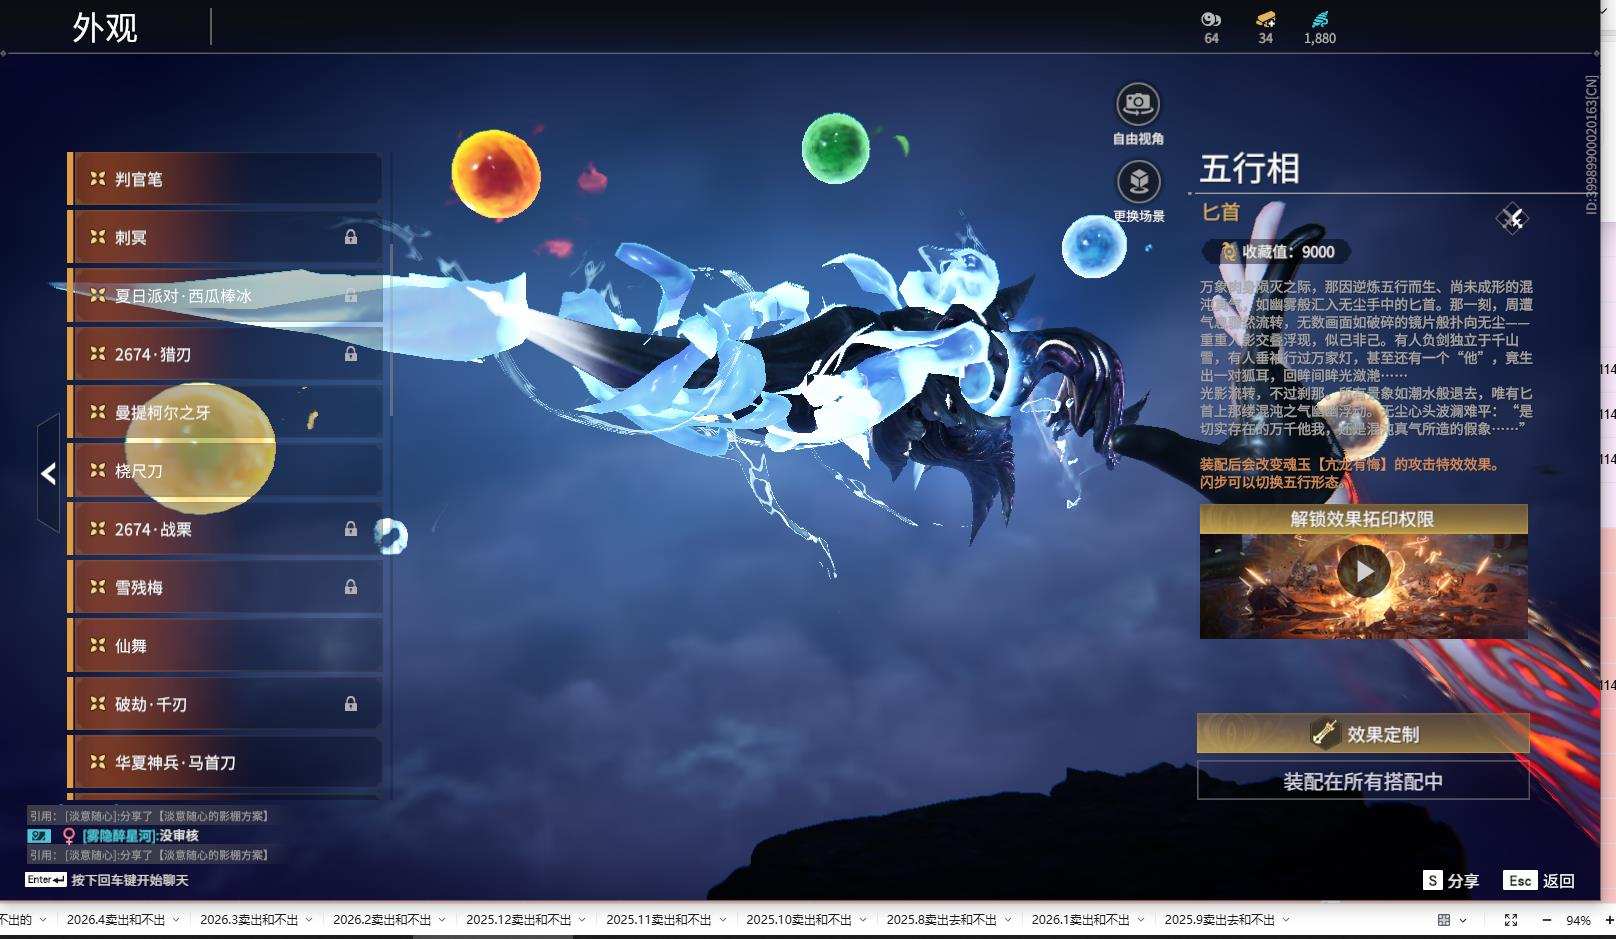Click the cyan channel badge in the chat

click(39, 836)
